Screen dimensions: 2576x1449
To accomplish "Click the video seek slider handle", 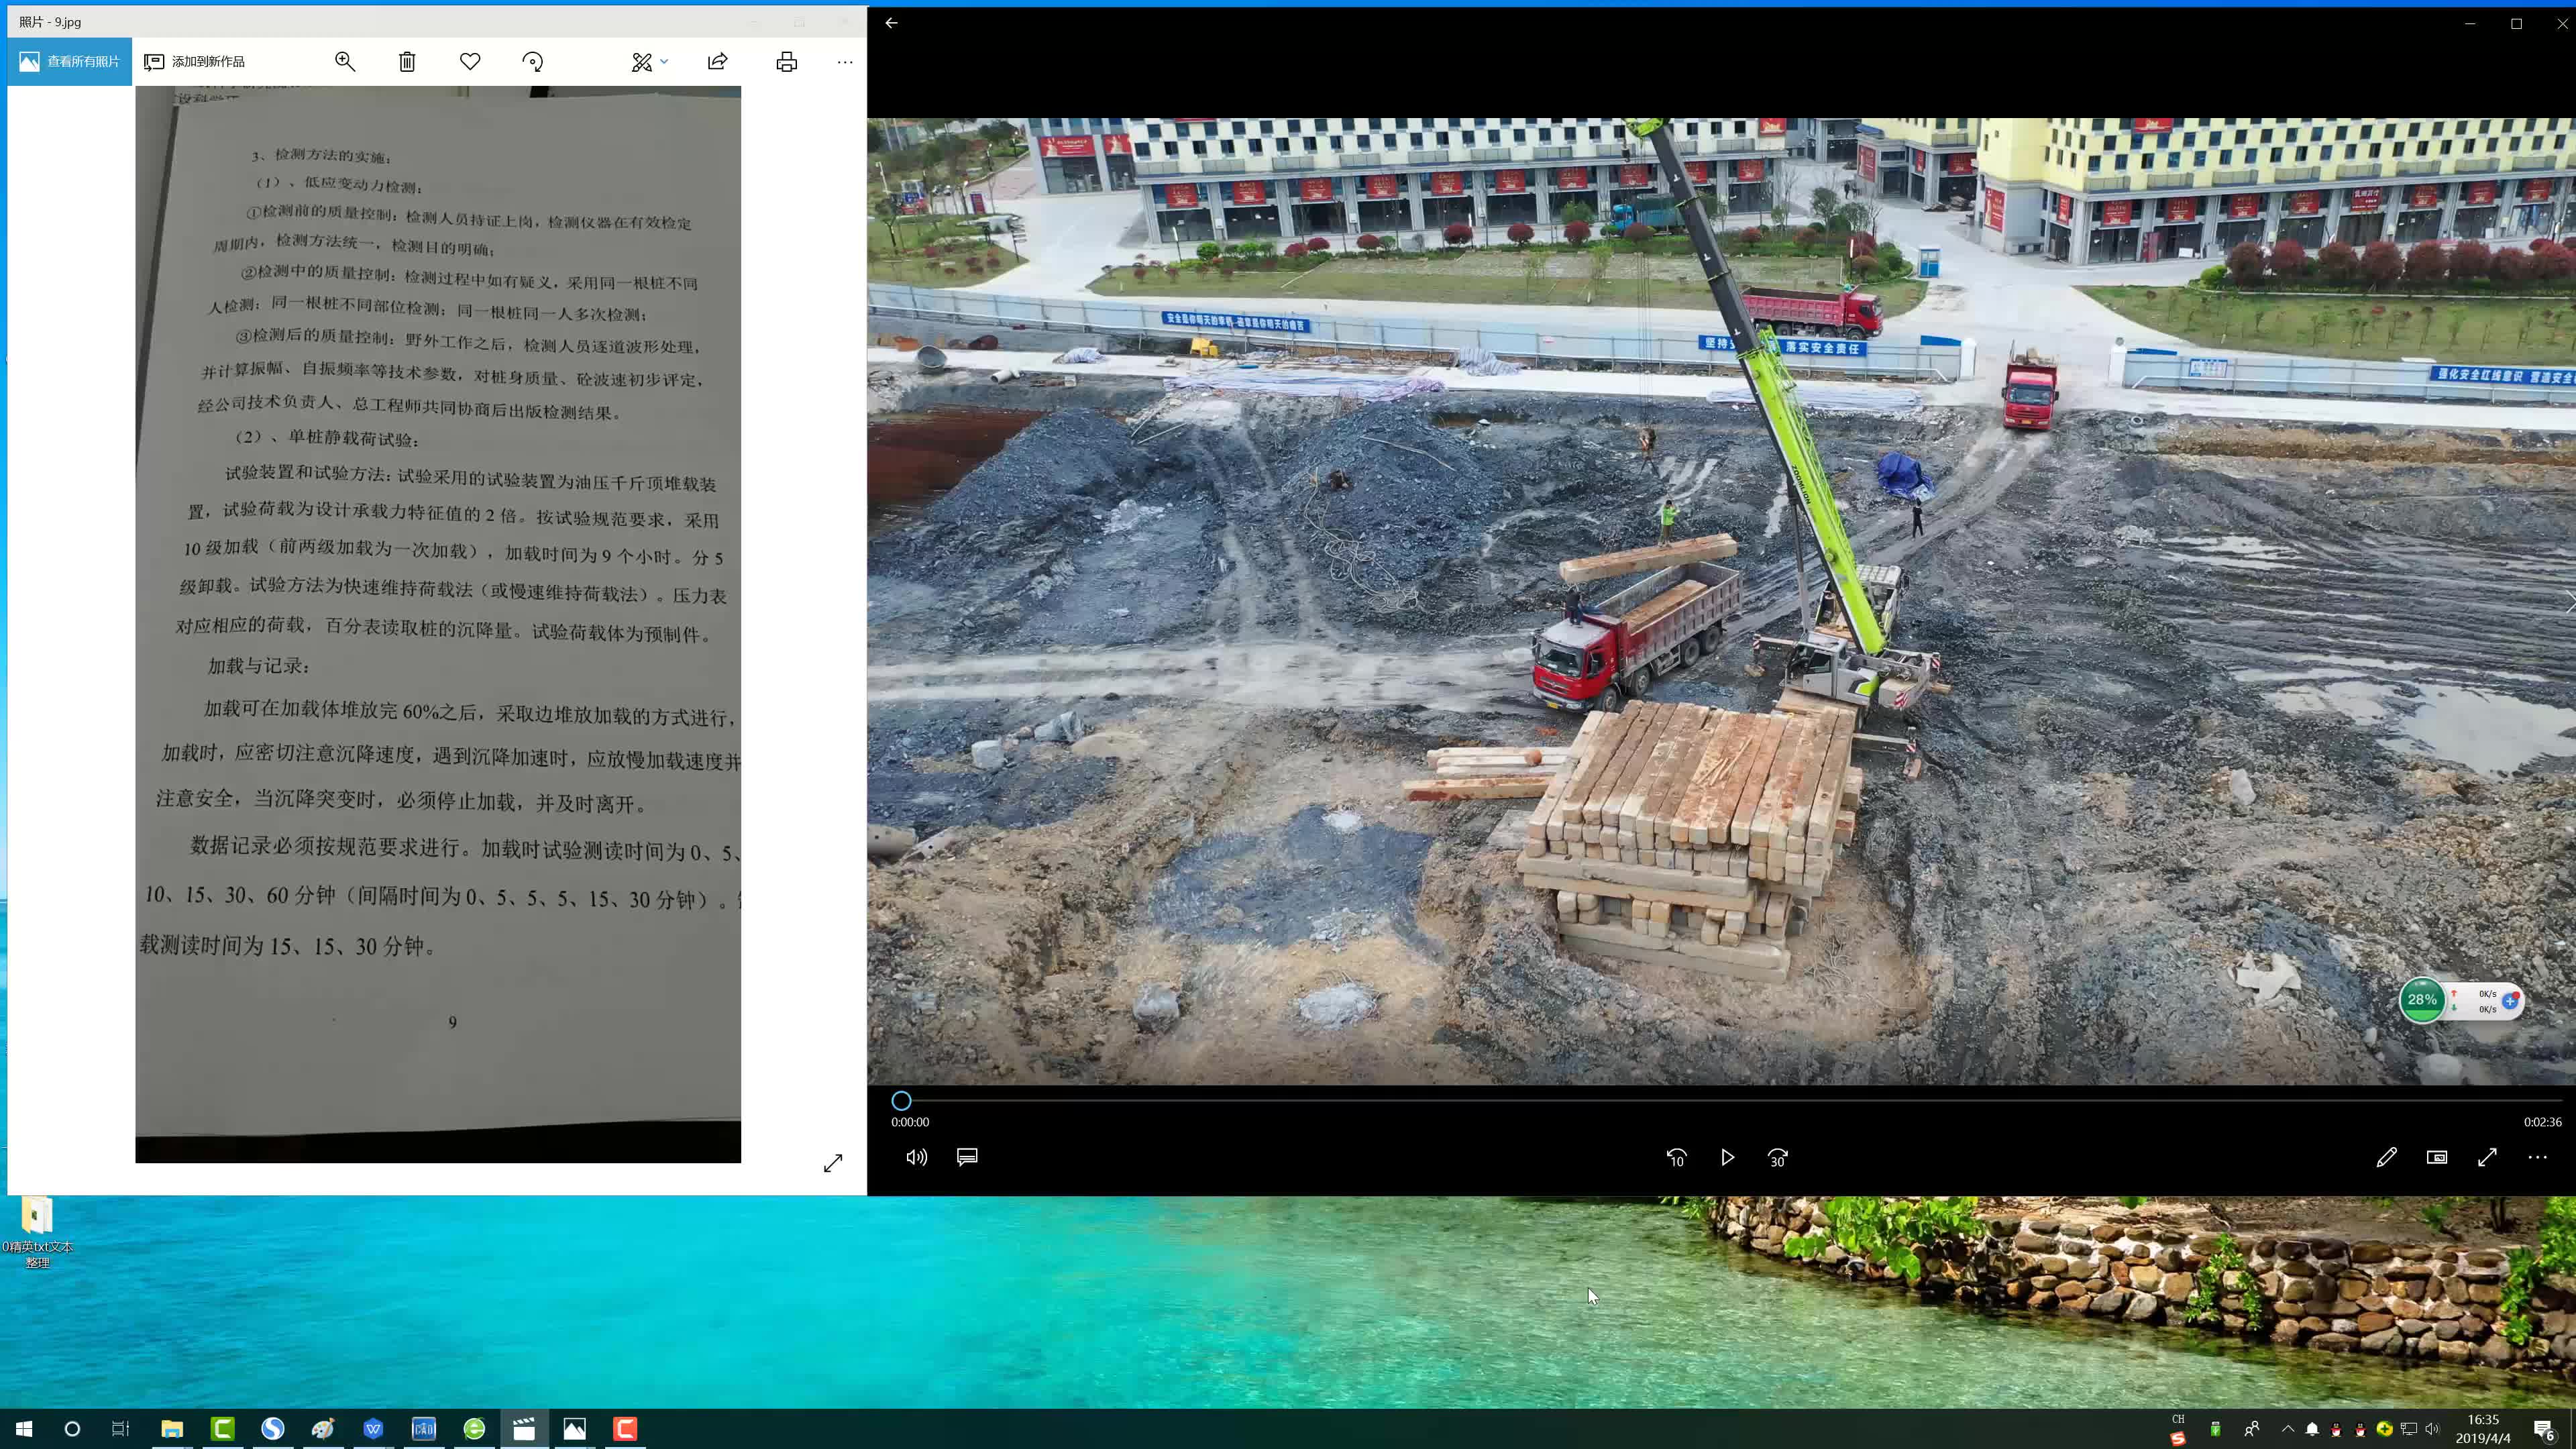I will [x=901, y=1100].
